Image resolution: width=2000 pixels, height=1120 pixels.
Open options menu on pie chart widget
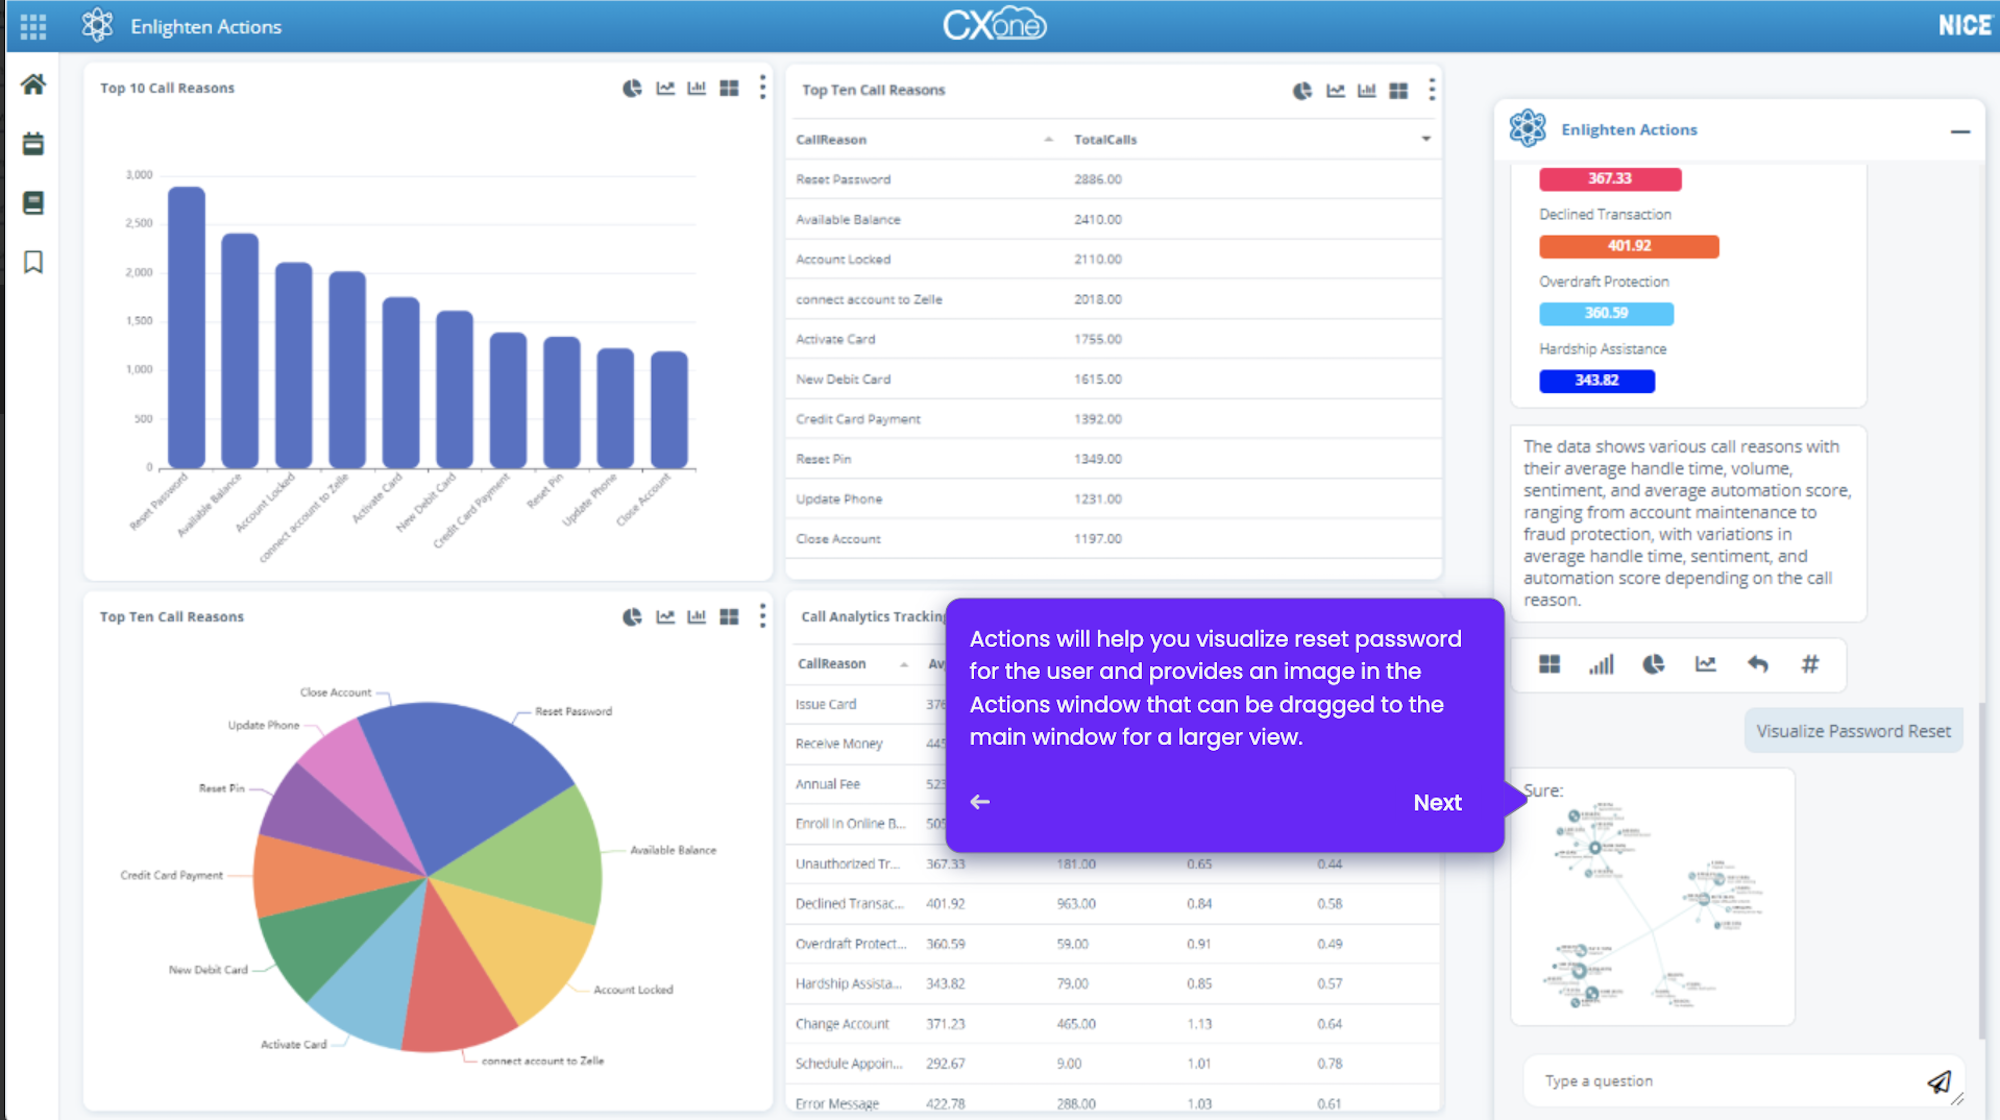[762, 616]
